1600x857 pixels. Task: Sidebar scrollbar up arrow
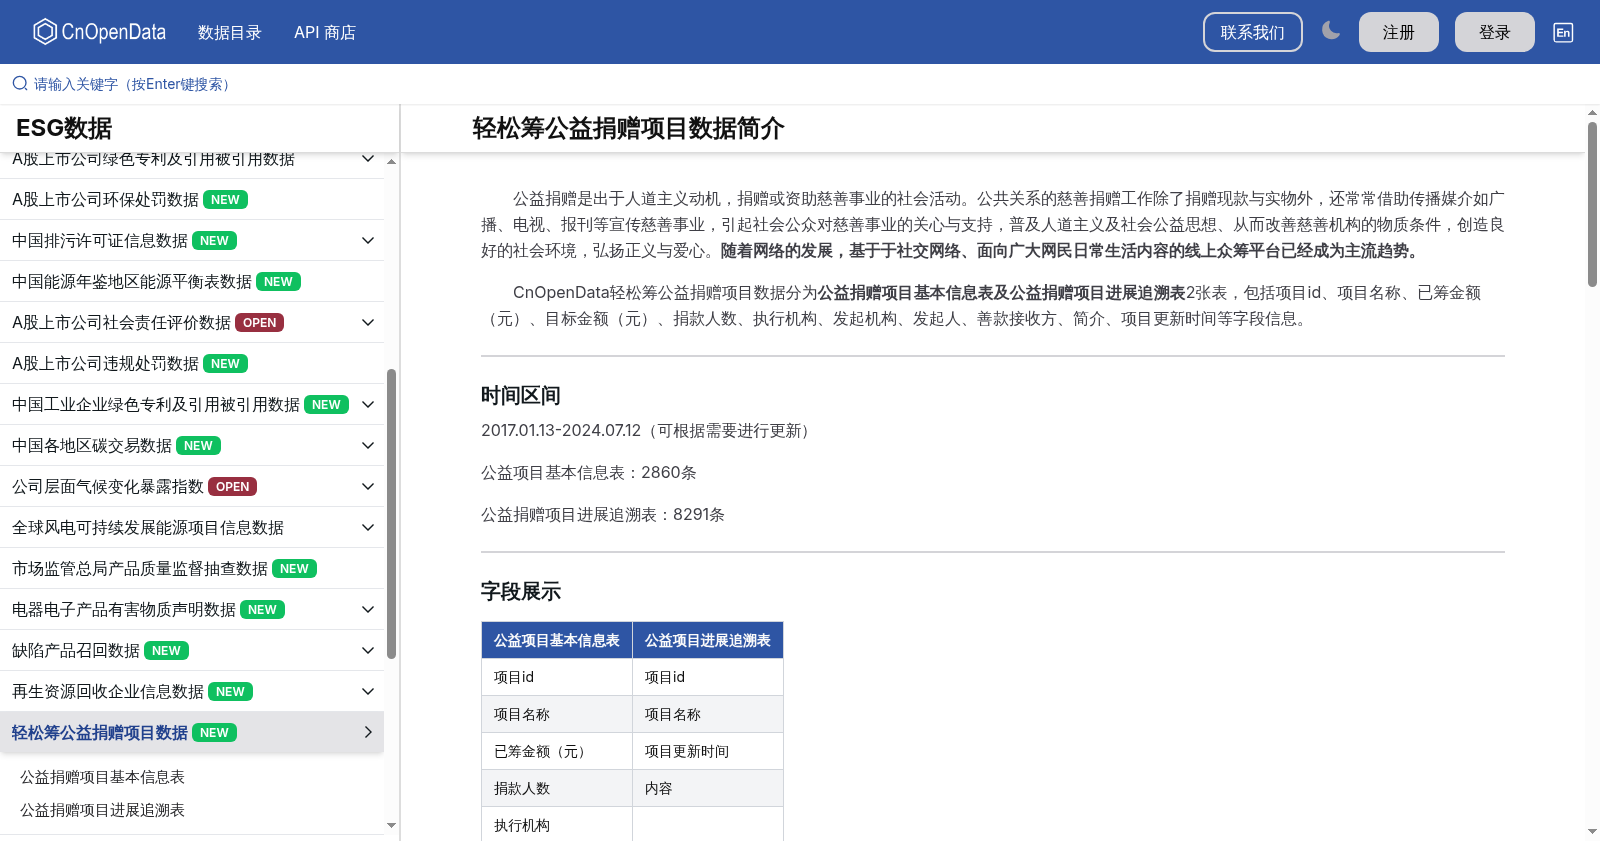click(391, 161)
